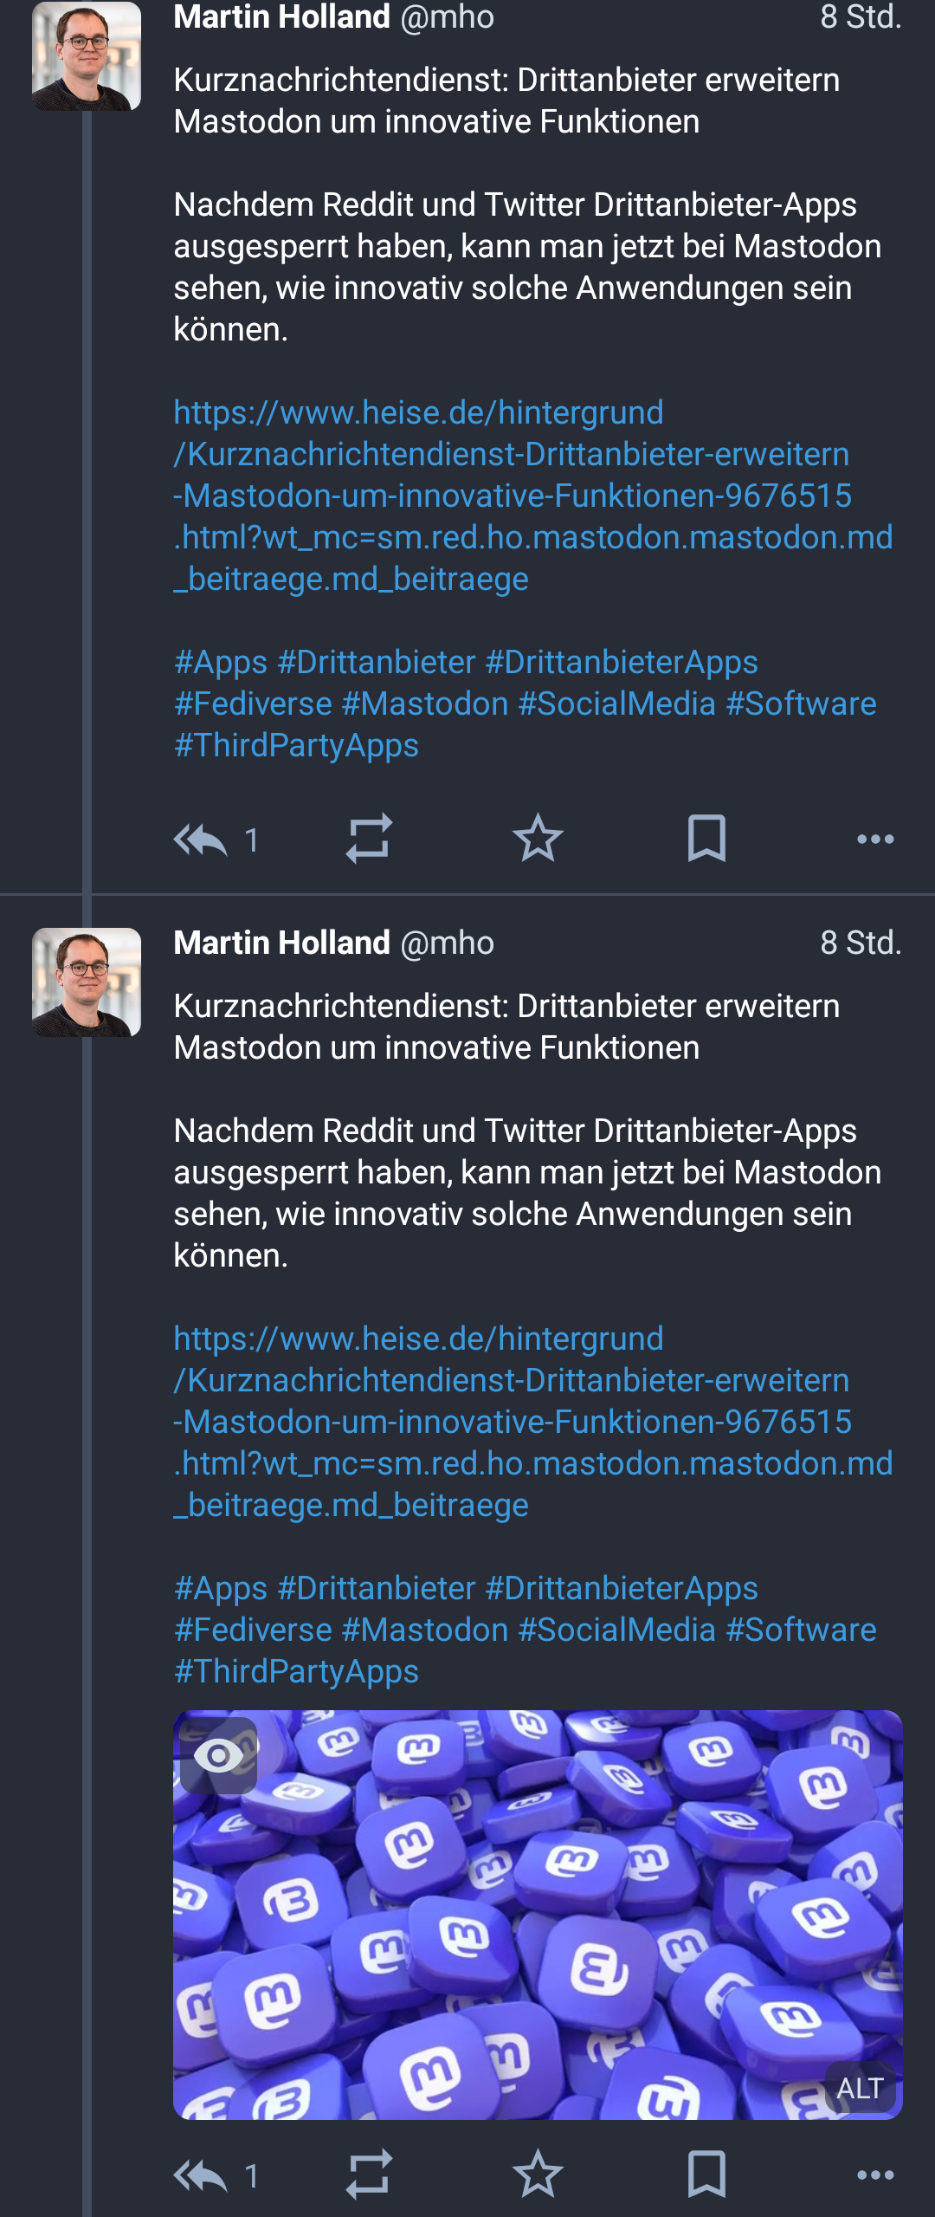The image size is (935, 2217).
Task: Boost the second post with image
Action: click(x=369, y=2175)
